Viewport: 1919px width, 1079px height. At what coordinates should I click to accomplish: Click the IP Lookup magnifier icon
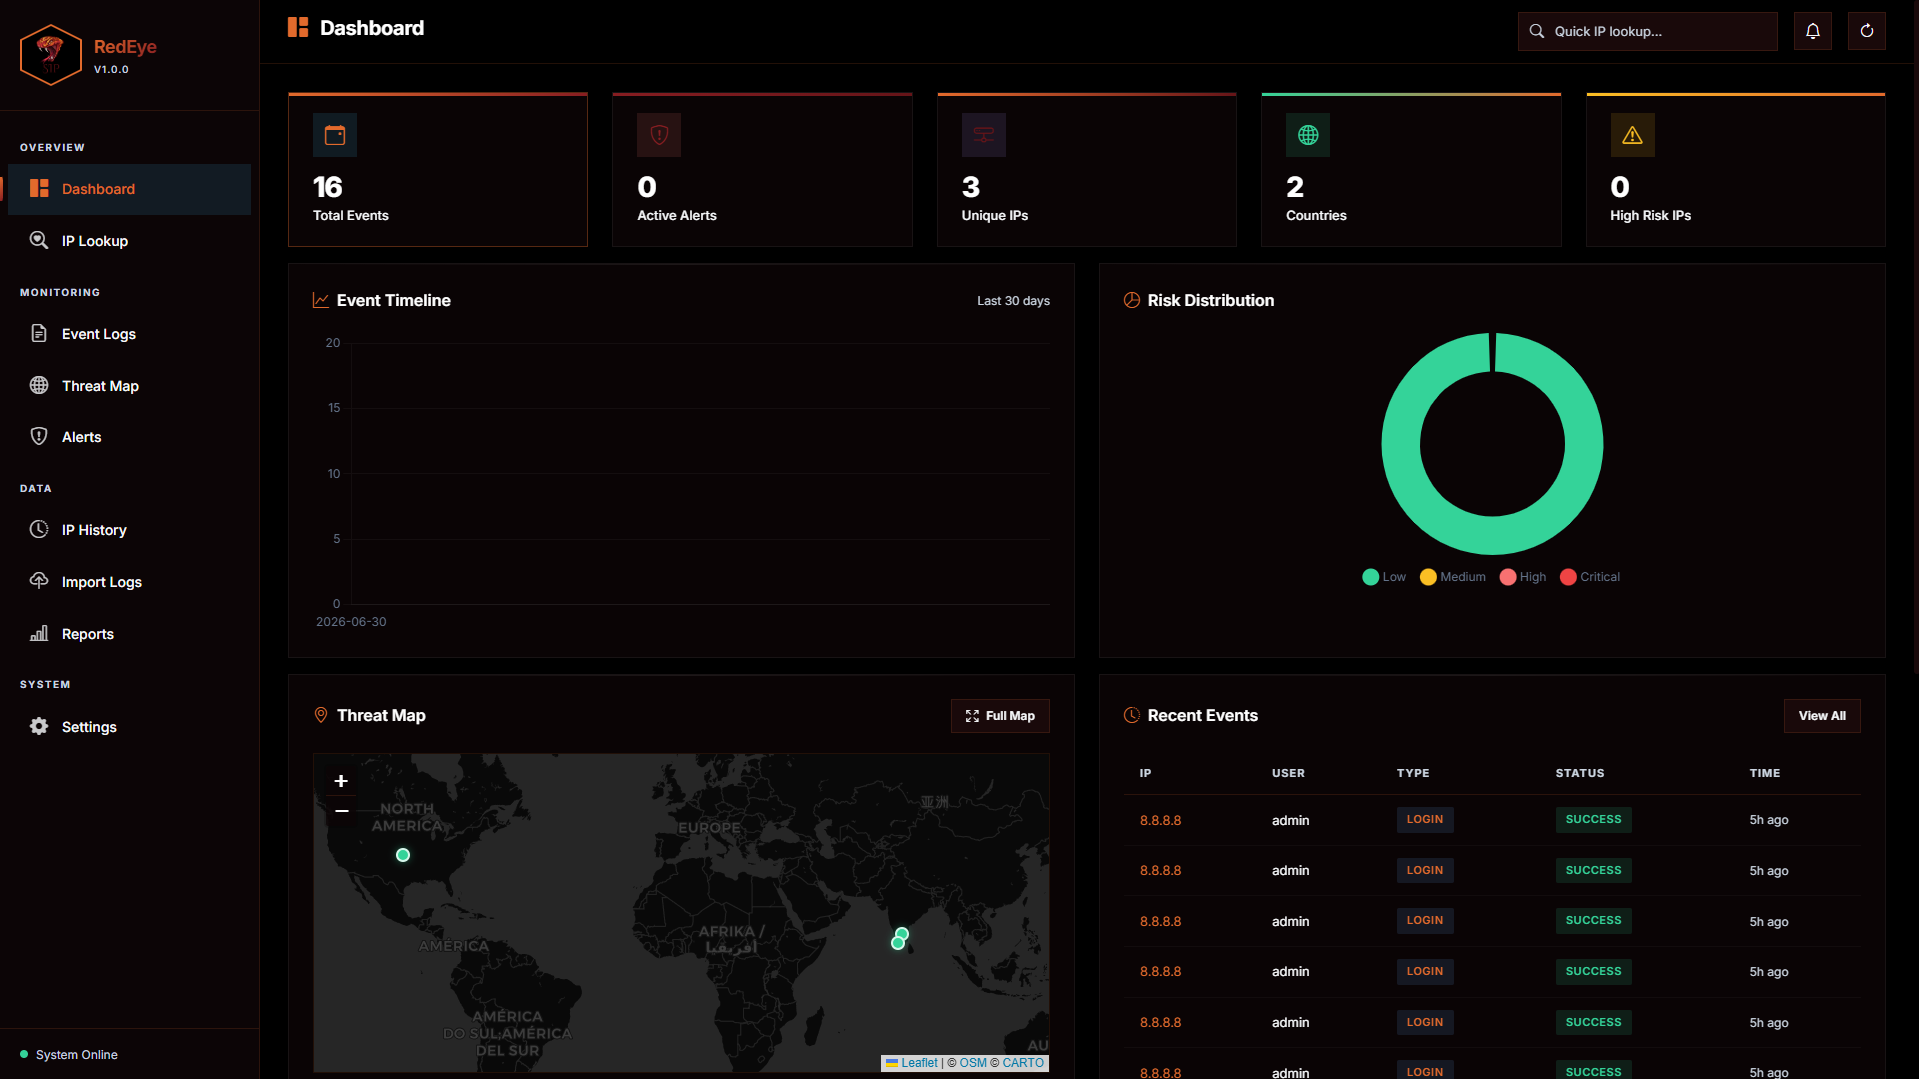[39, 240]
